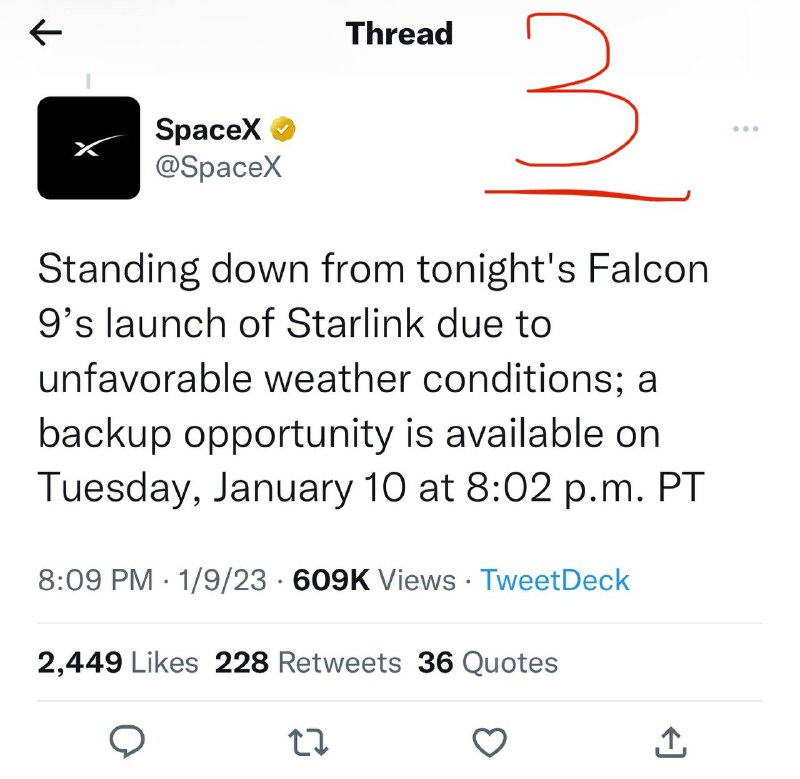Reply using the speech bubble icon
The width and height of the screenshot is (800, 779).
coord(128,741)
